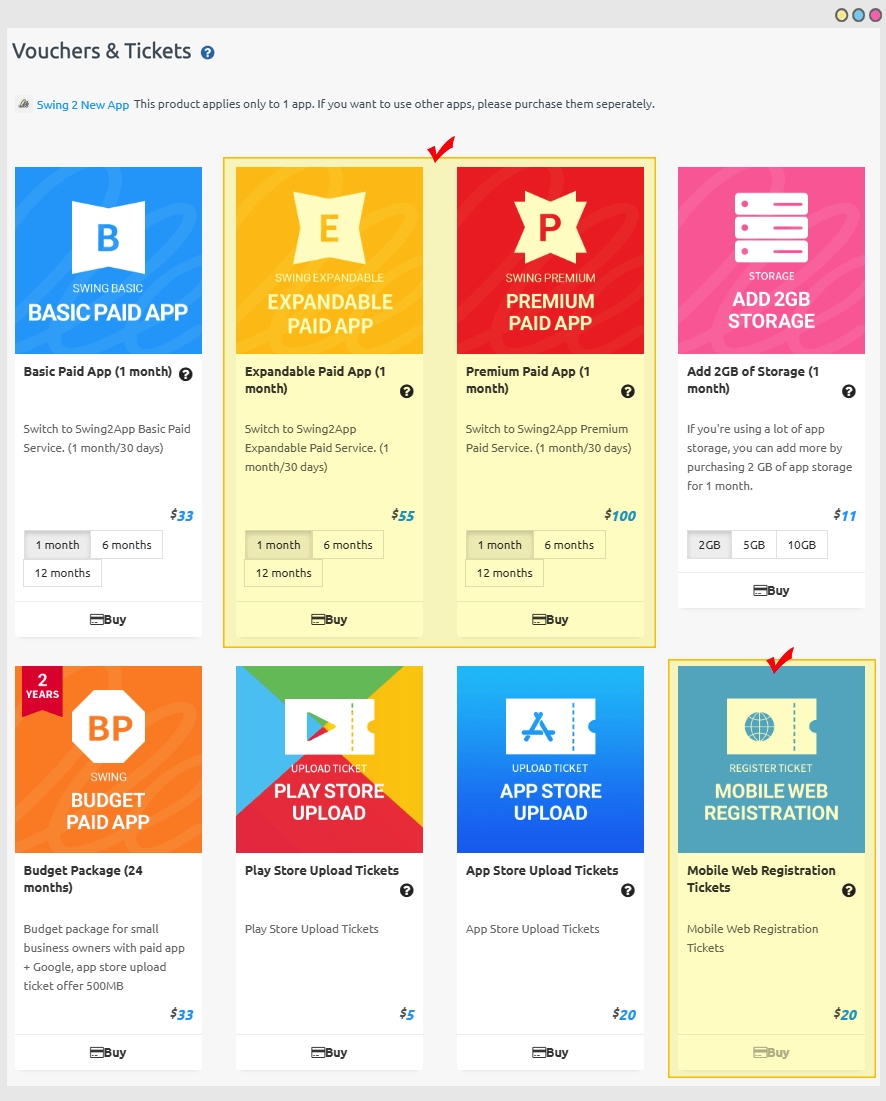
Task: Select 12 months for Expandable Paid App
Action: click(284, 573)
